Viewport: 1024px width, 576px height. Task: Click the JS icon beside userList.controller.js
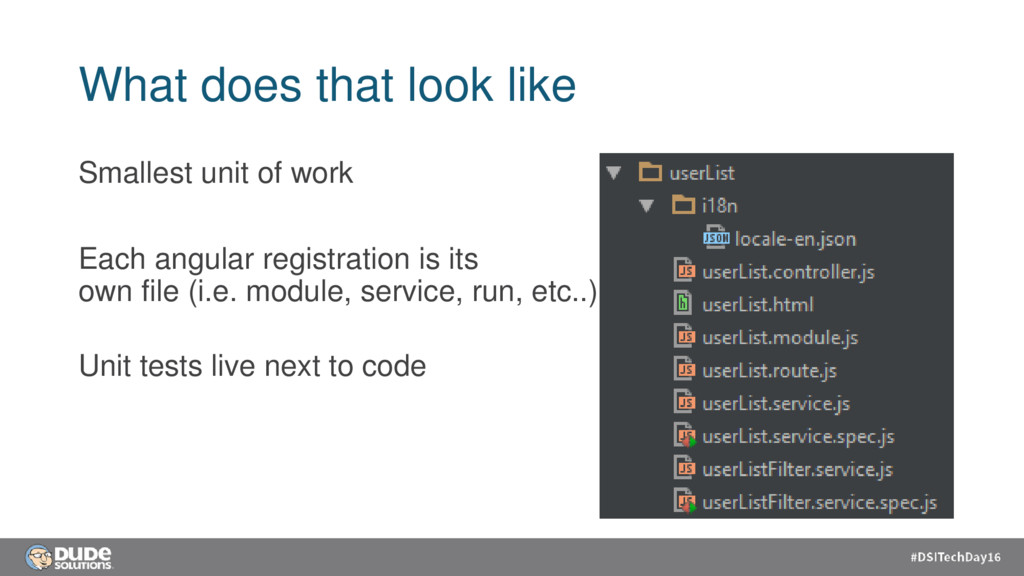pyautogui.click(x=684, y=270)
